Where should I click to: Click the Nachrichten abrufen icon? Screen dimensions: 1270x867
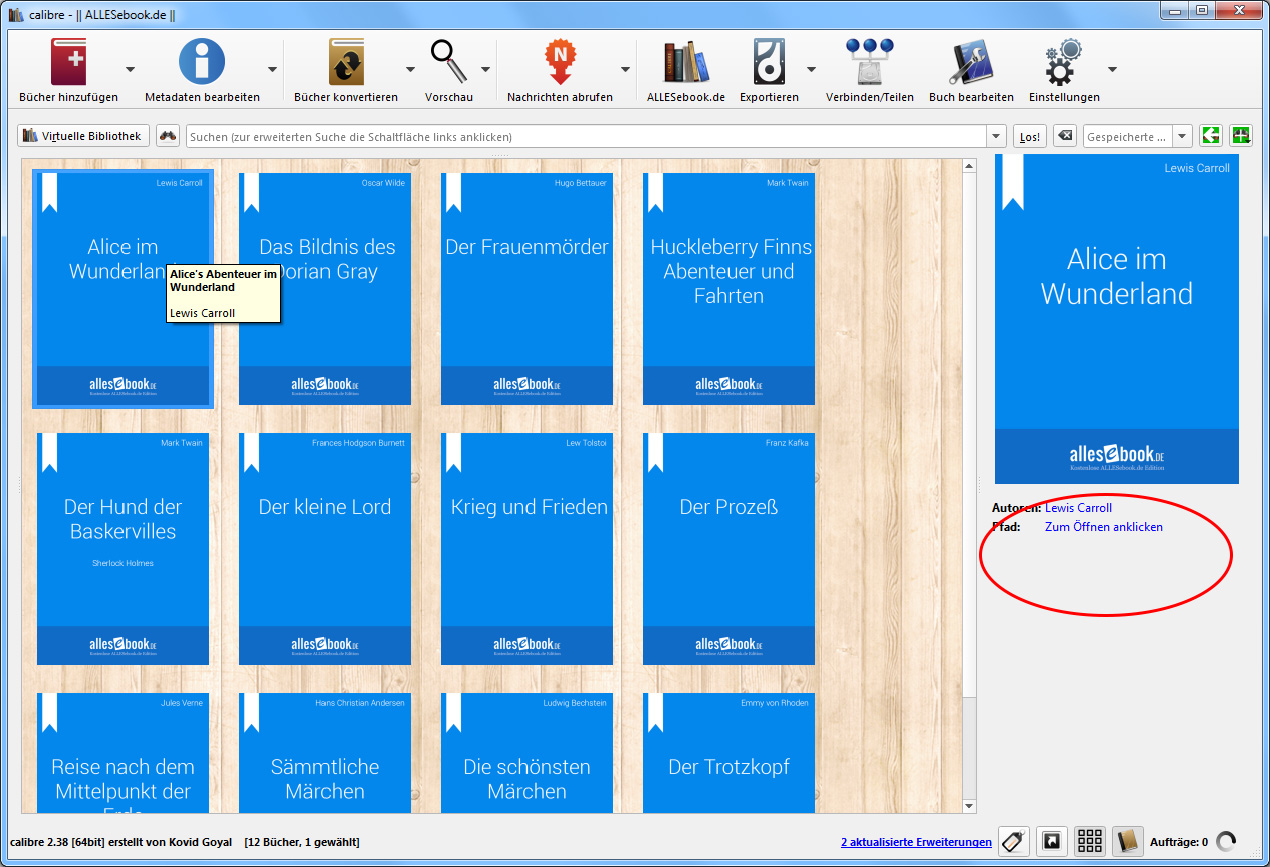(x=560, y=62)
